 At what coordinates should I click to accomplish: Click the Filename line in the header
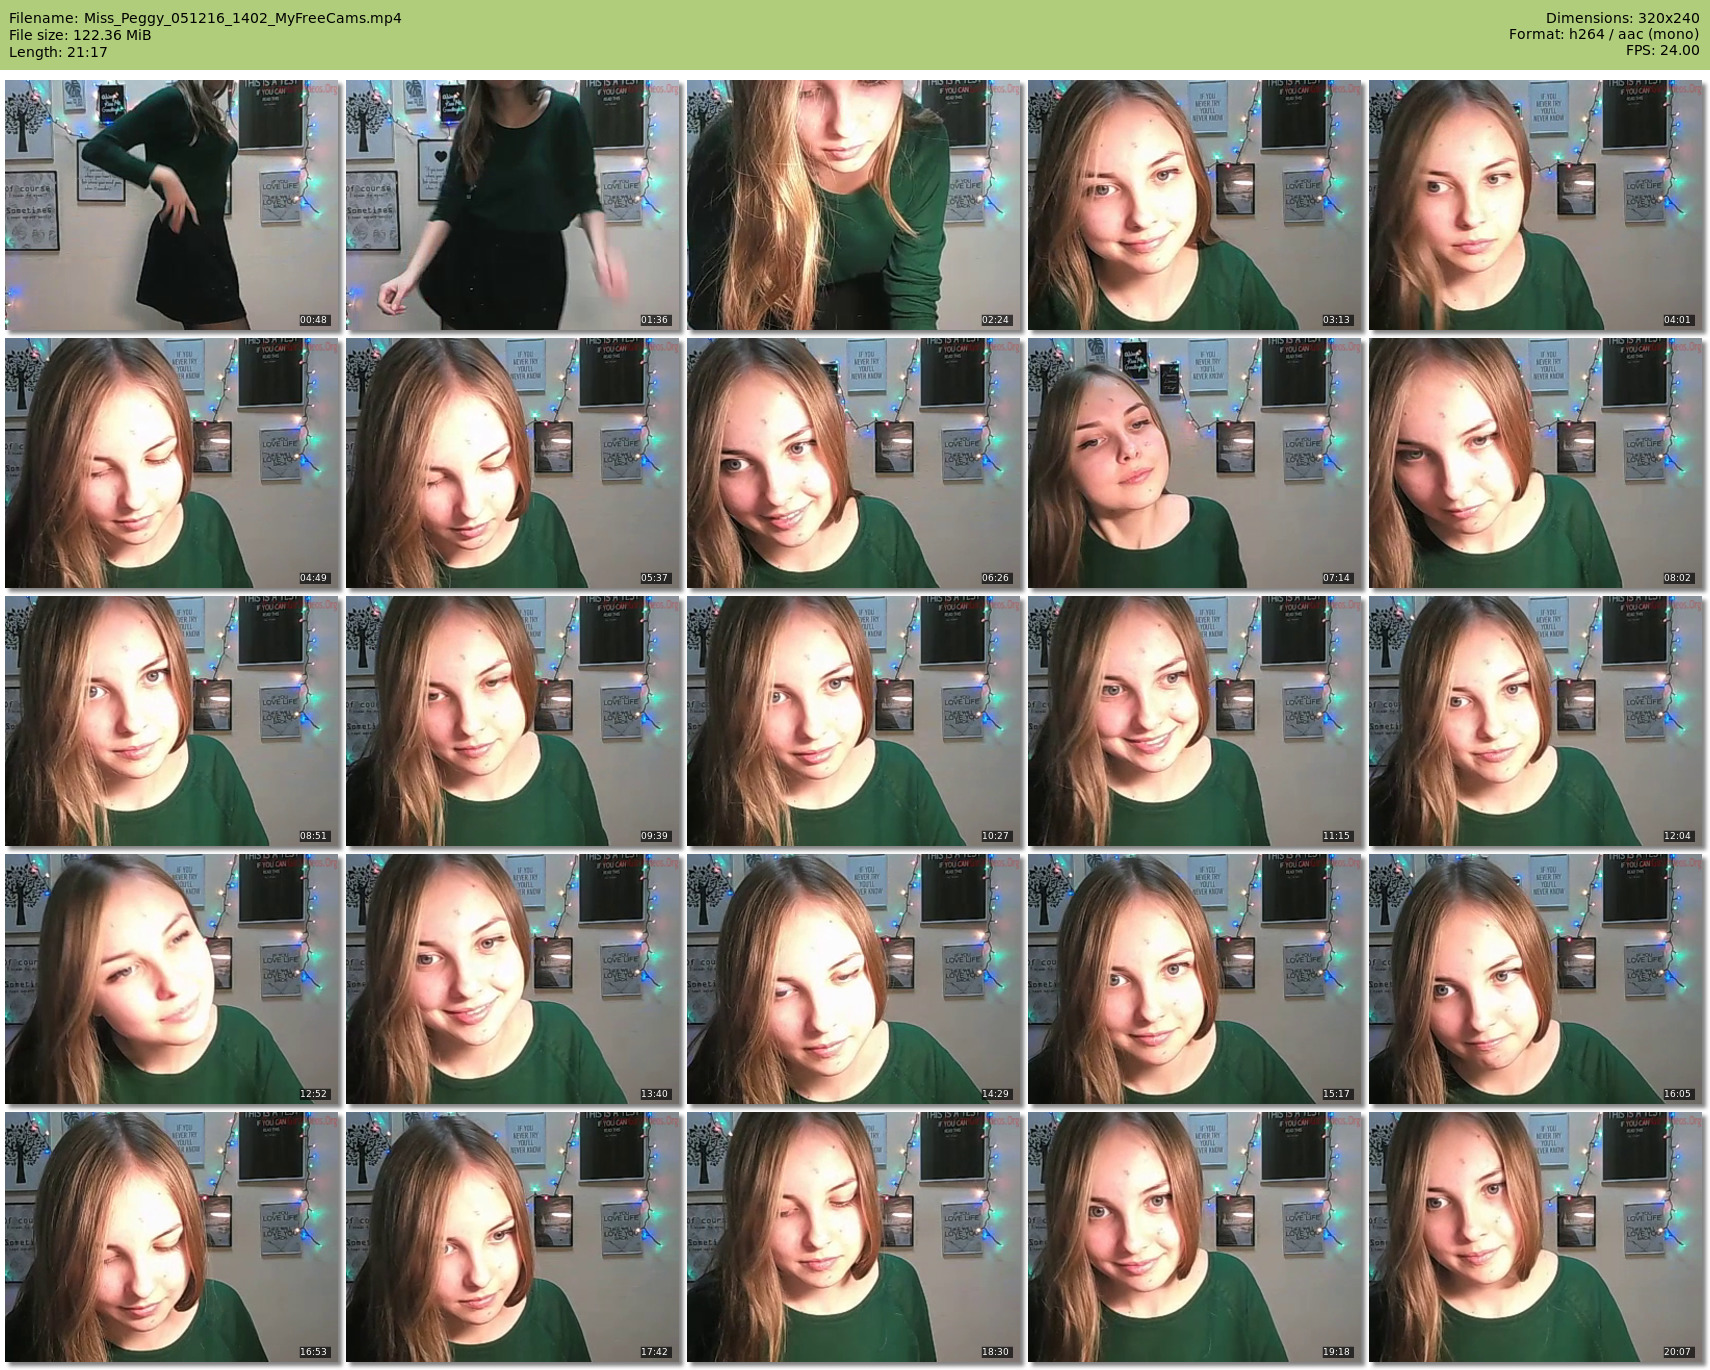point(205,18)
